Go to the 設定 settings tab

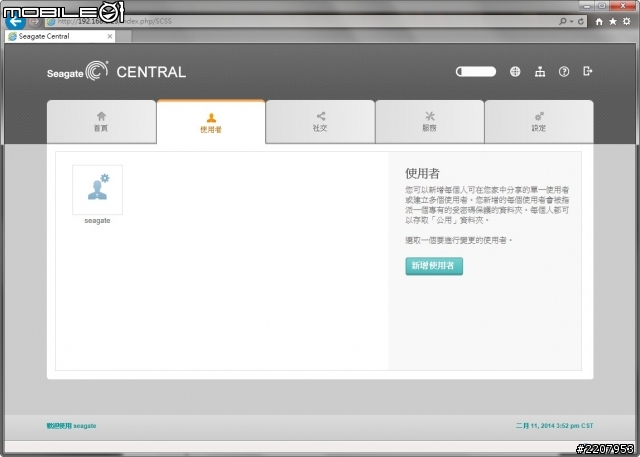click(x=539, y=122)
